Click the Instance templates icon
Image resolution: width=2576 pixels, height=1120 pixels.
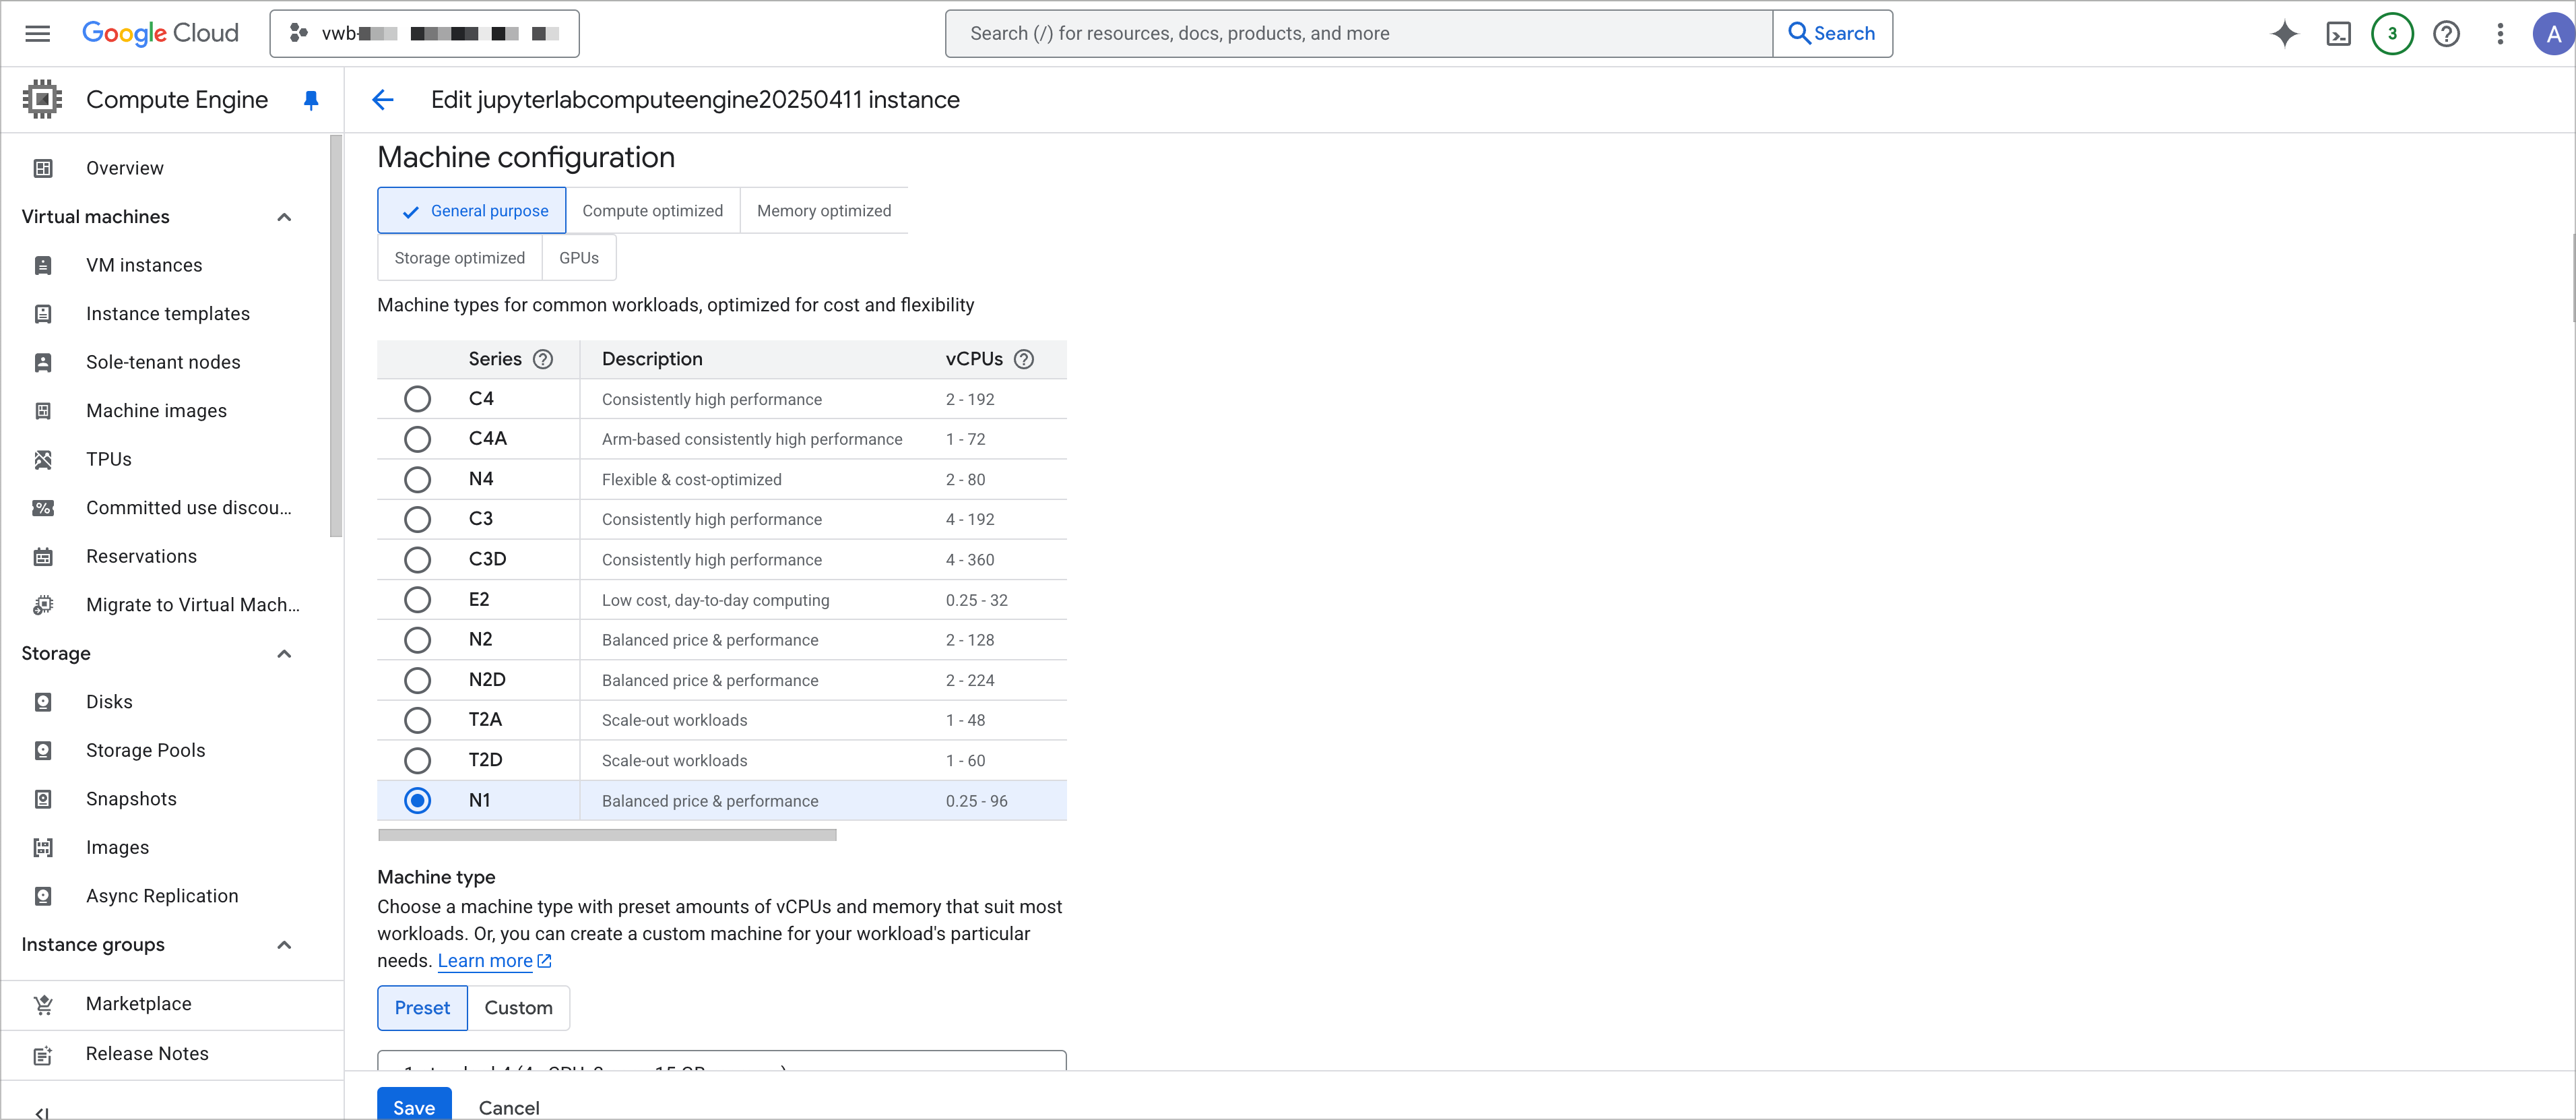click(x=43, y=314)
